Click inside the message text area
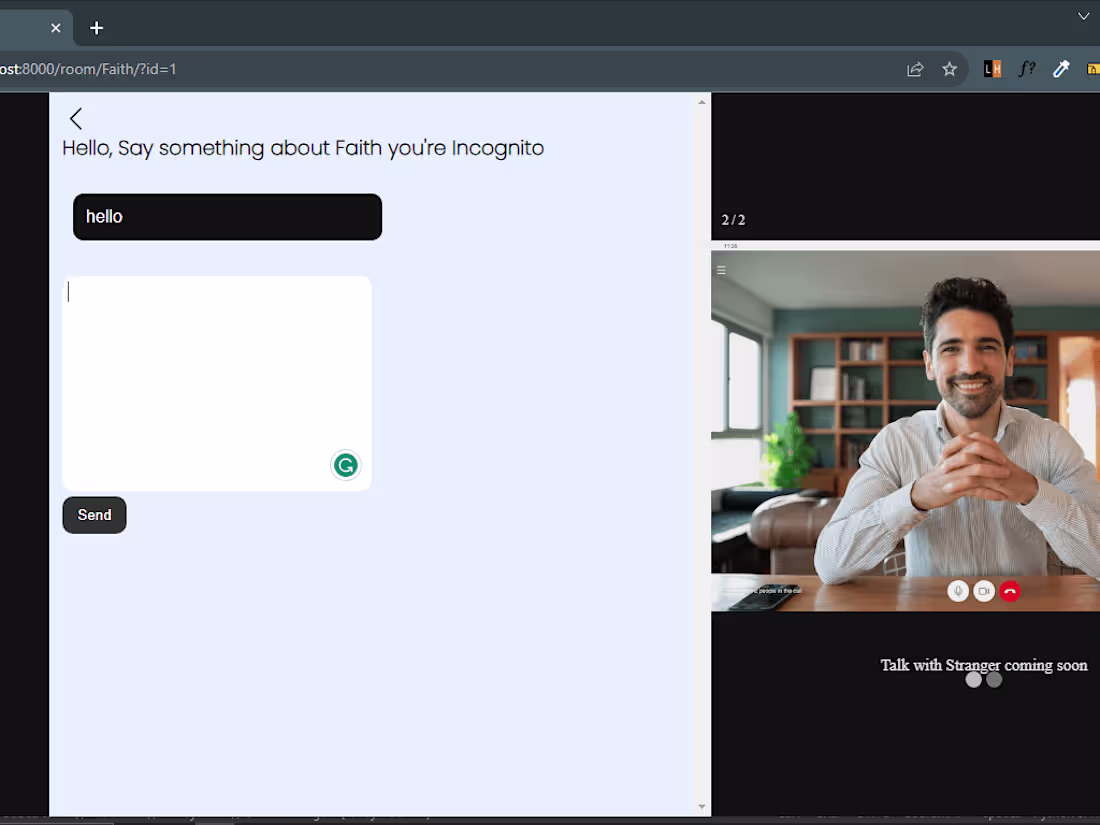This screenshot has height=825, width=1100. pos(217,383)
